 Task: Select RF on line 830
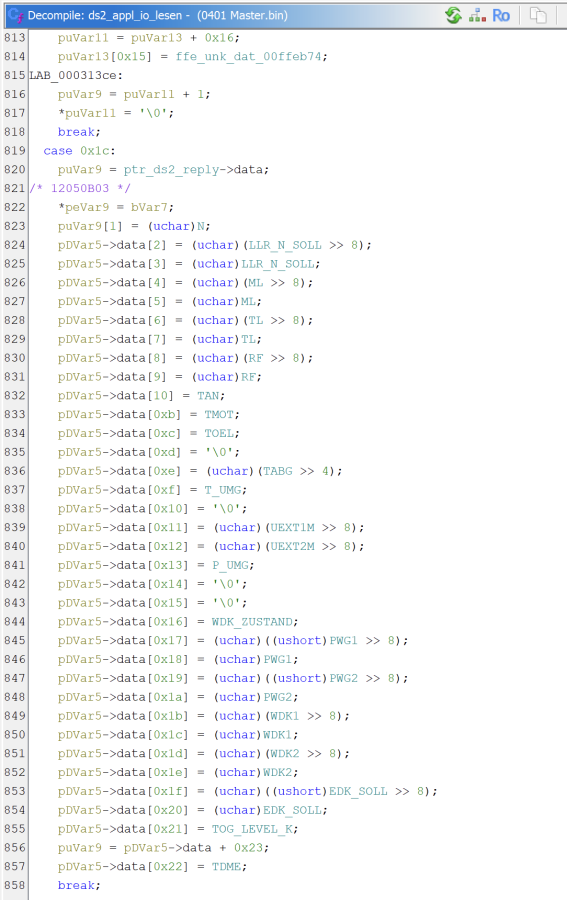pos(255,358)
